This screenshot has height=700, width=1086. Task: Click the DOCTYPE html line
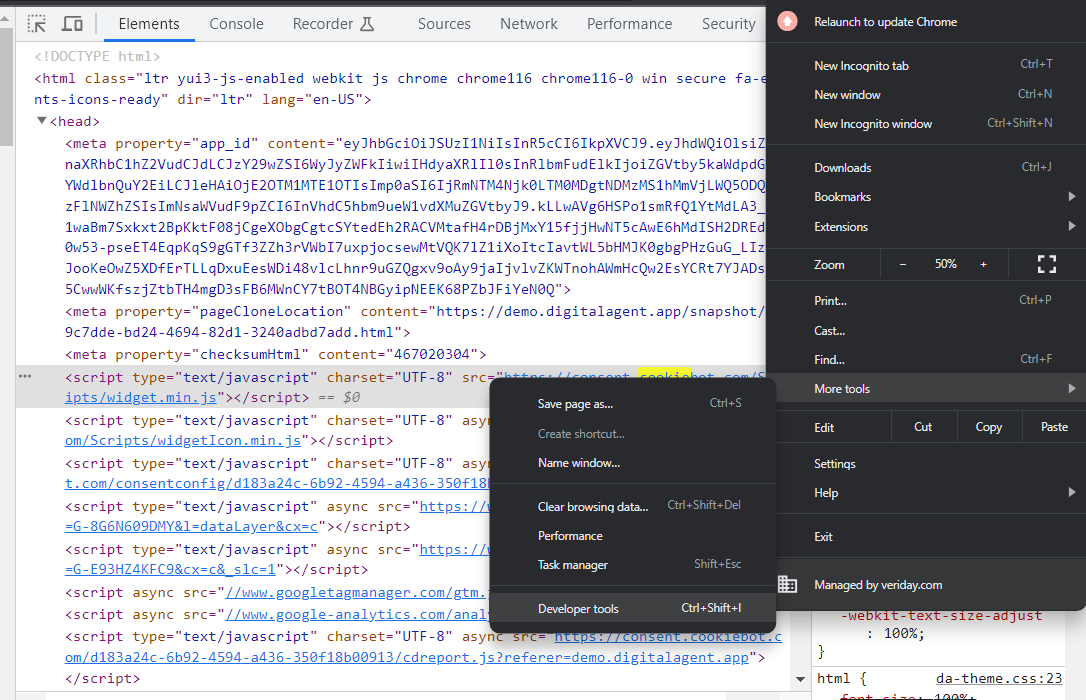pyautogui.click(x=97, y=56)
